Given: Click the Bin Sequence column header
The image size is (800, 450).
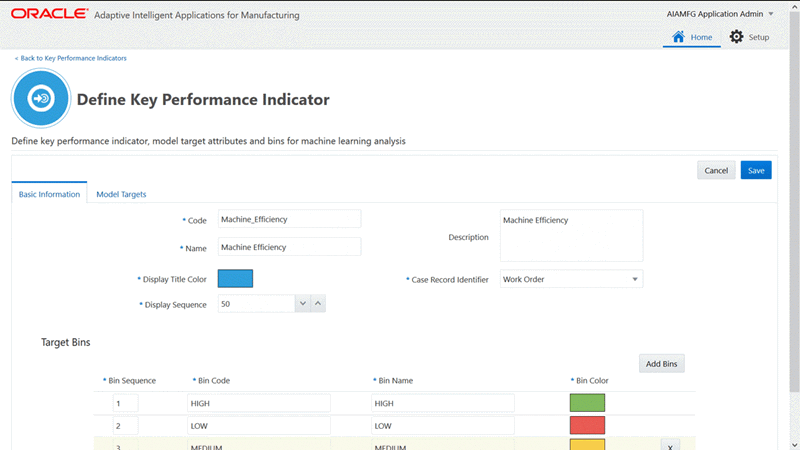Looking at the screenshot, I should (130, 381).
